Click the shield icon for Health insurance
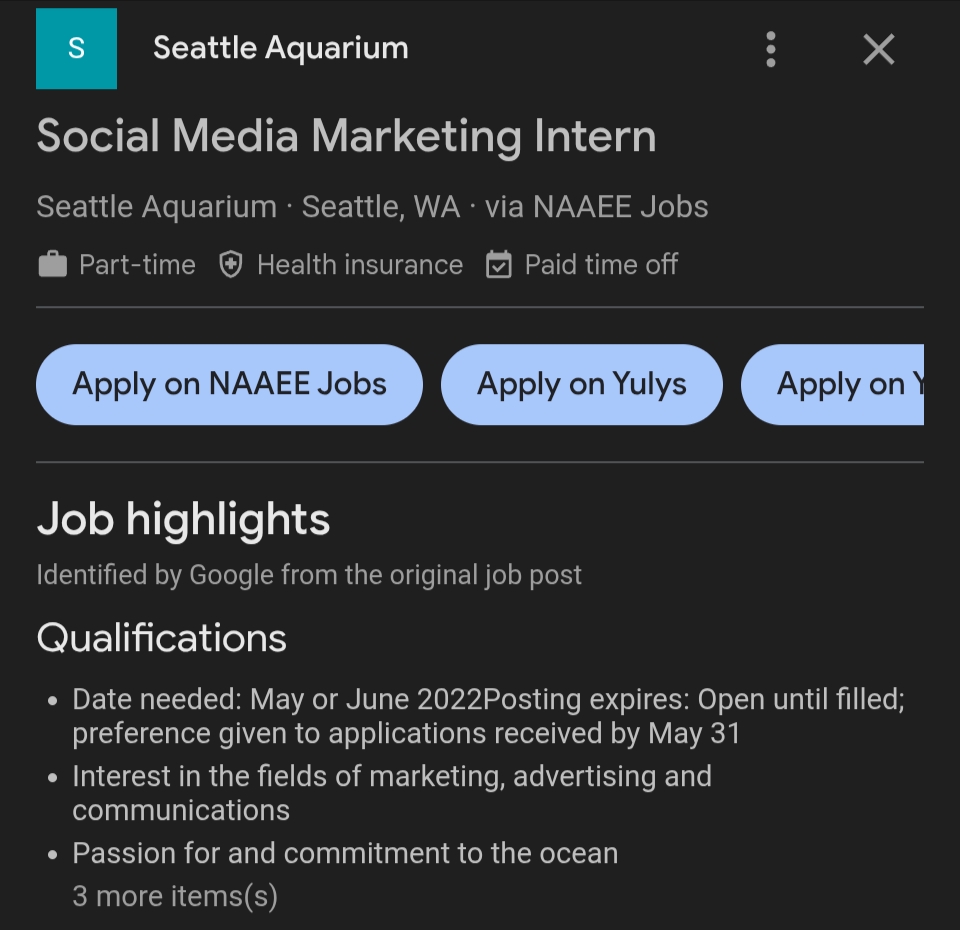The height and width of the screenshot is (930, 960). [x=231, y=265]
